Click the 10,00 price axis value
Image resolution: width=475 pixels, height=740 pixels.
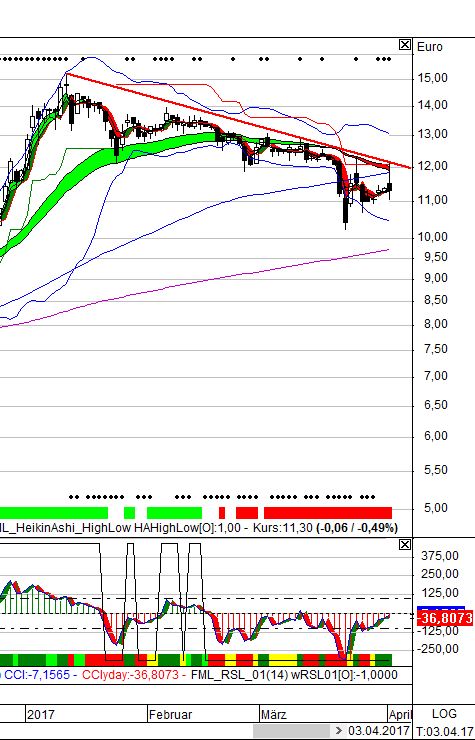pyautogui.click(x=433, y=237)
